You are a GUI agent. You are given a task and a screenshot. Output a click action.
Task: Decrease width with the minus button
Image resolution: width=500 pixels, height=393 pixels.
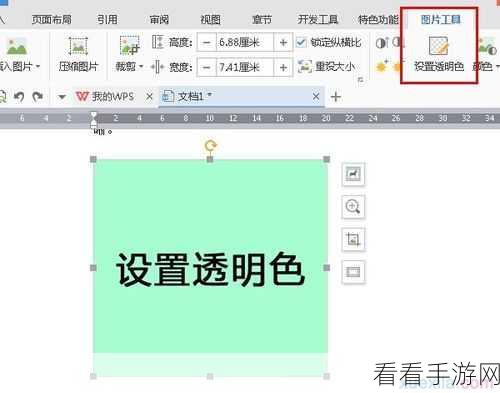[x=207, y=68]
